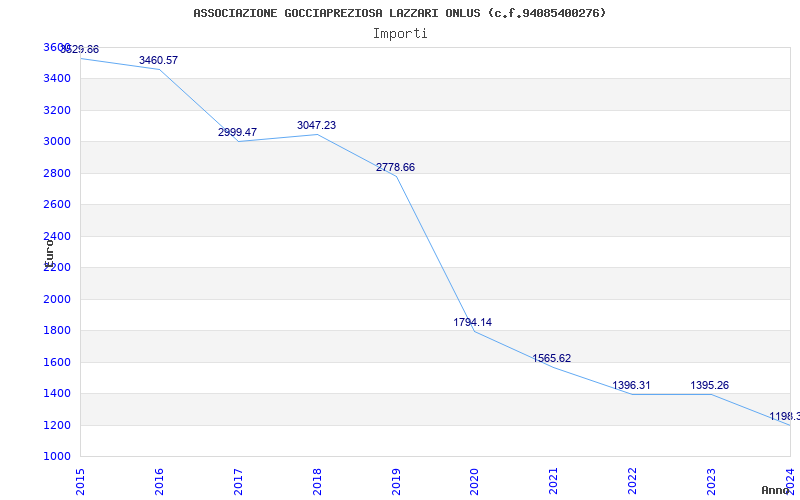Click the 2022 x-axis year label
This screenshot has width=800, height=500.
633,482
